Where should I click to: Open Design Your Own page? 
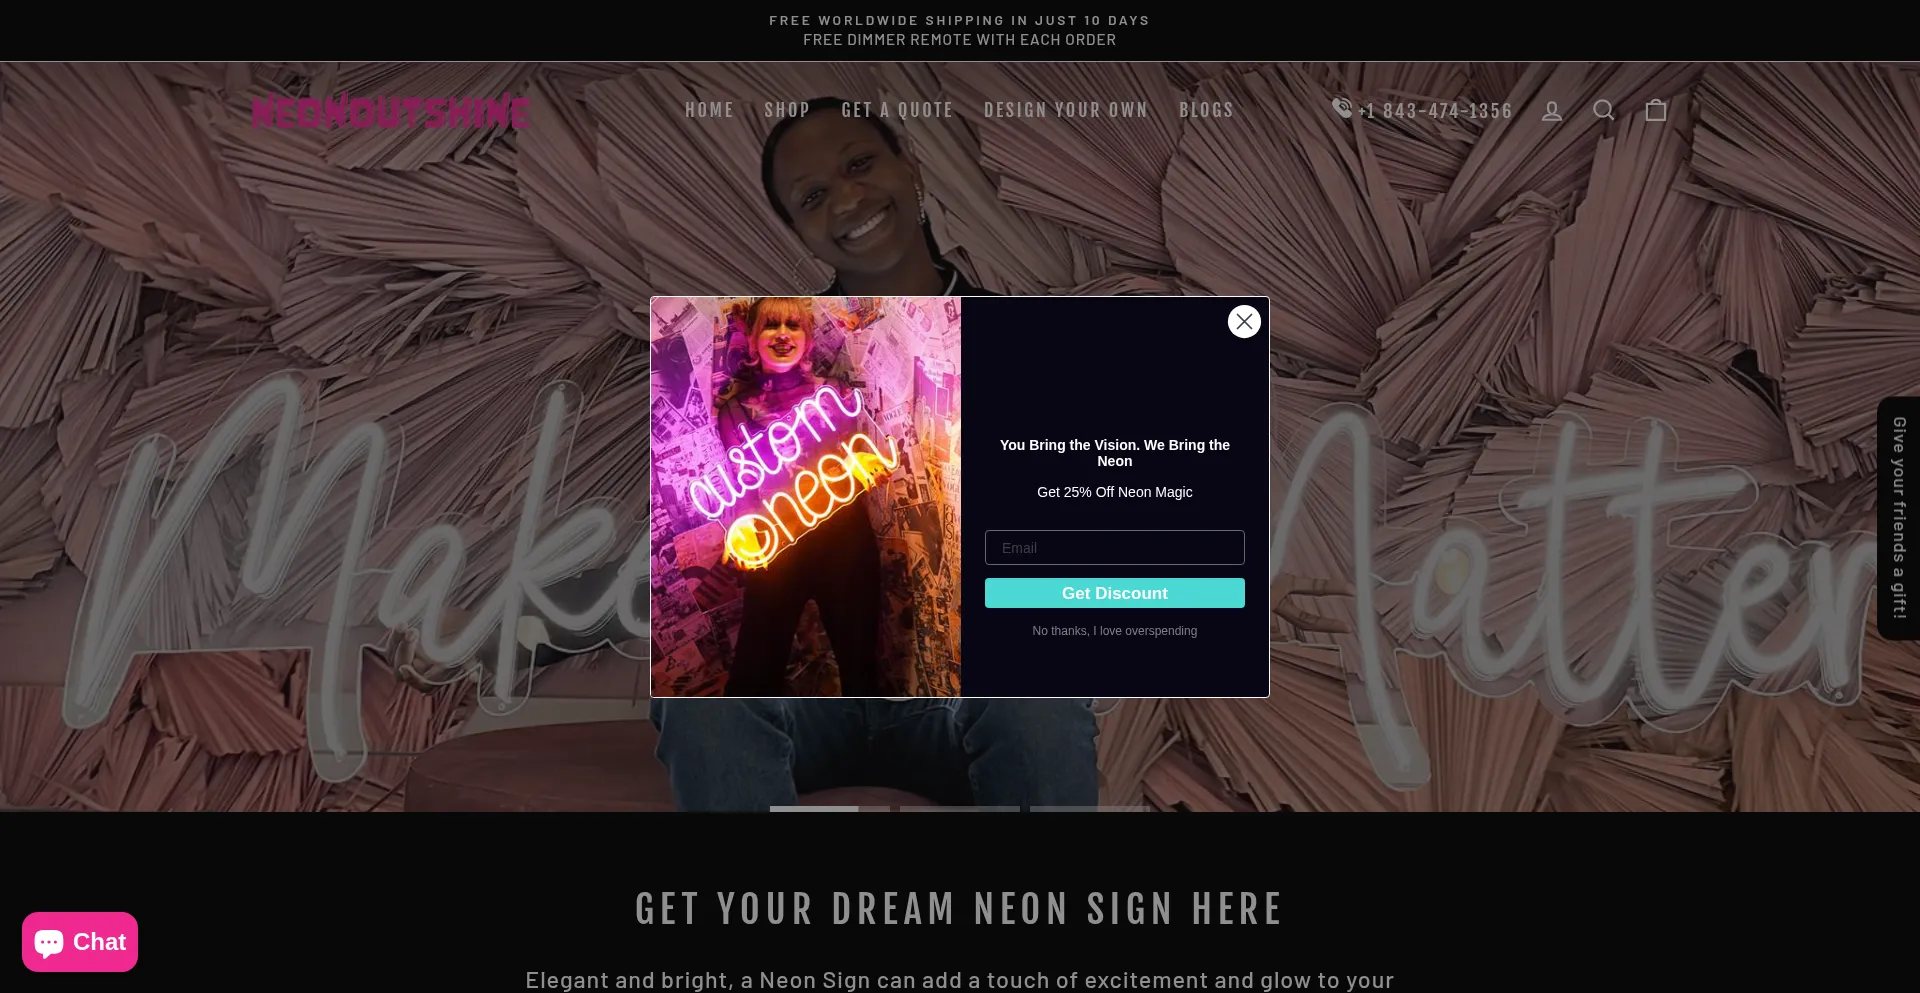click(x=1066, y=110)
